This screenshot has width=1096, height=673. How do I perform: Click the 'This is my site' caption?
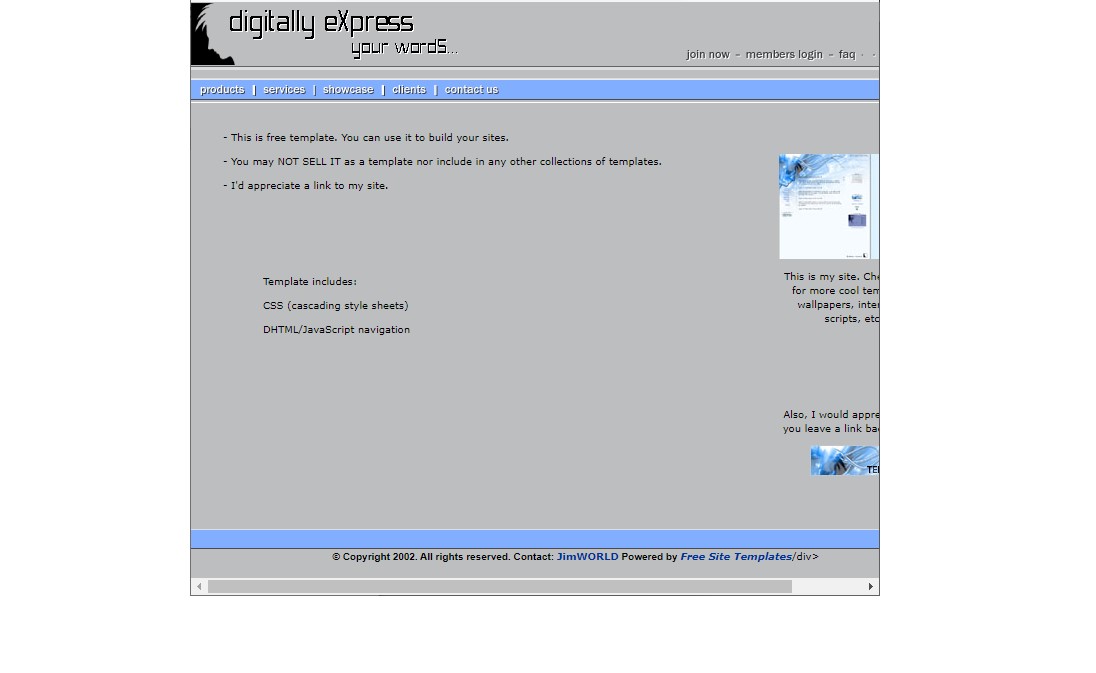pos(831,277)
